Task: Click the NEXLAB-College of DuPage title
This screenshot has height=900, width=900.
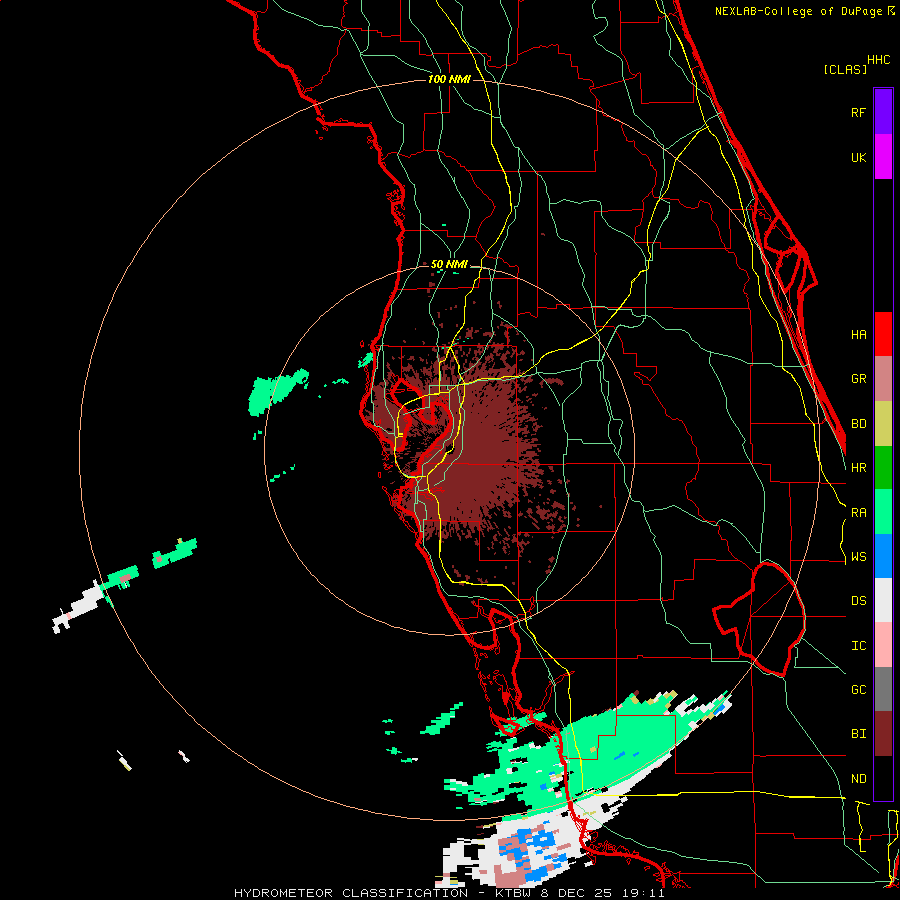Action: [798, 11]
